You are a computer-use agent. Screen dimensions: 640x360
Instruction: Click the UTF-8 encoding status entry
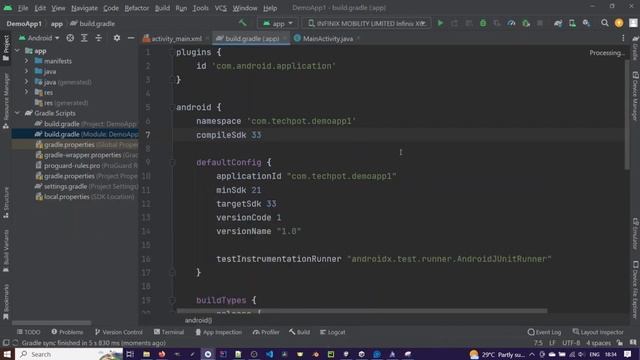click(571, 343)
